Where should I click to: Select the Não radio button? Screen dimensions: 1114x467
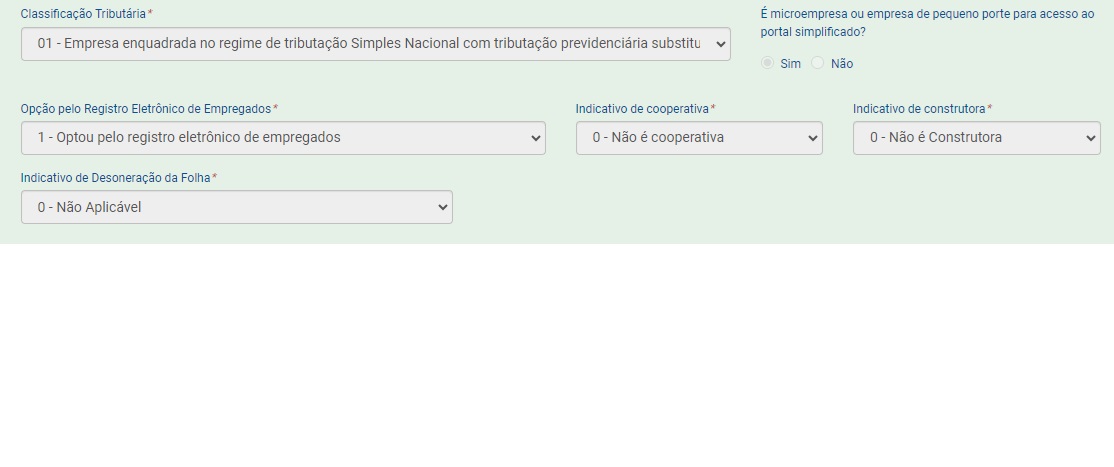point(818,63)
